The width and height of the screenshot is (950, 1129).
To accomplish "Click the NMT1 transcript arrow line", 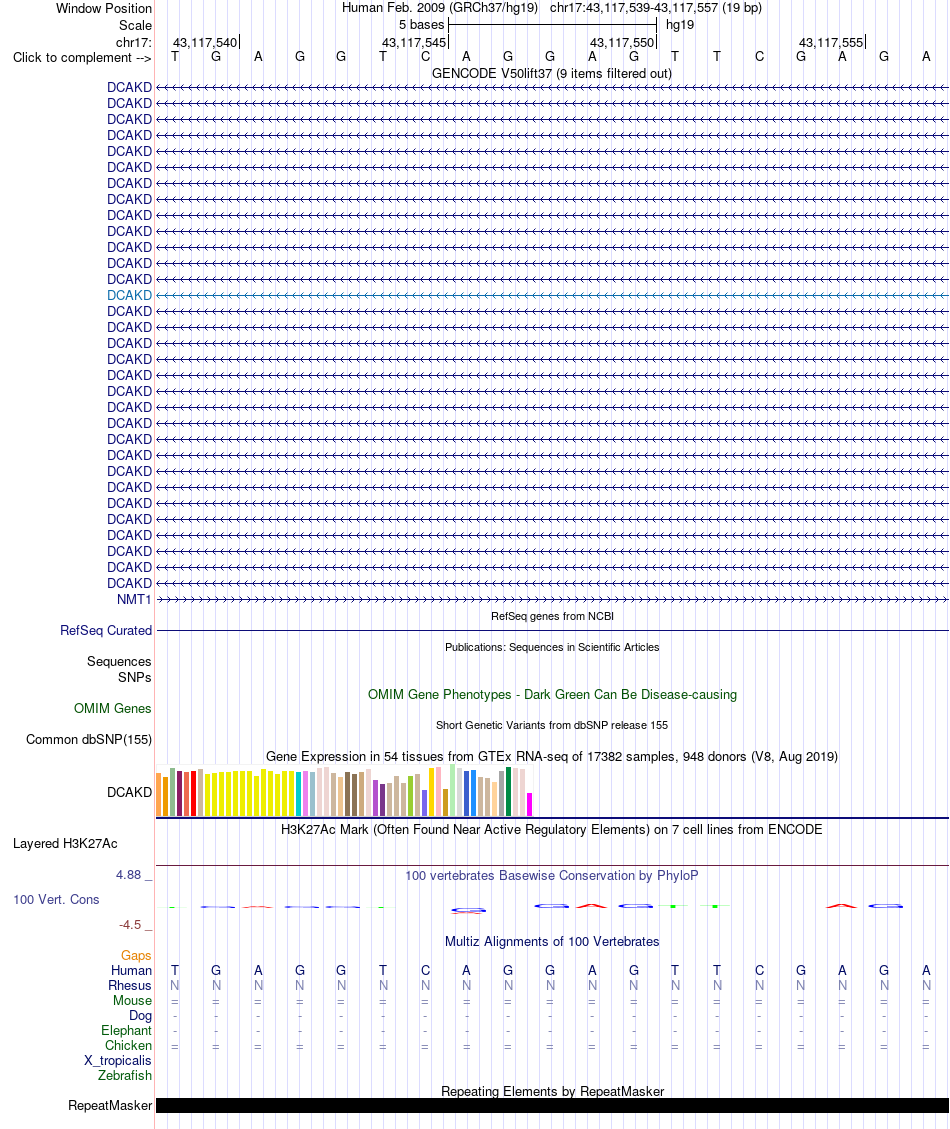I will pos(552,599).
